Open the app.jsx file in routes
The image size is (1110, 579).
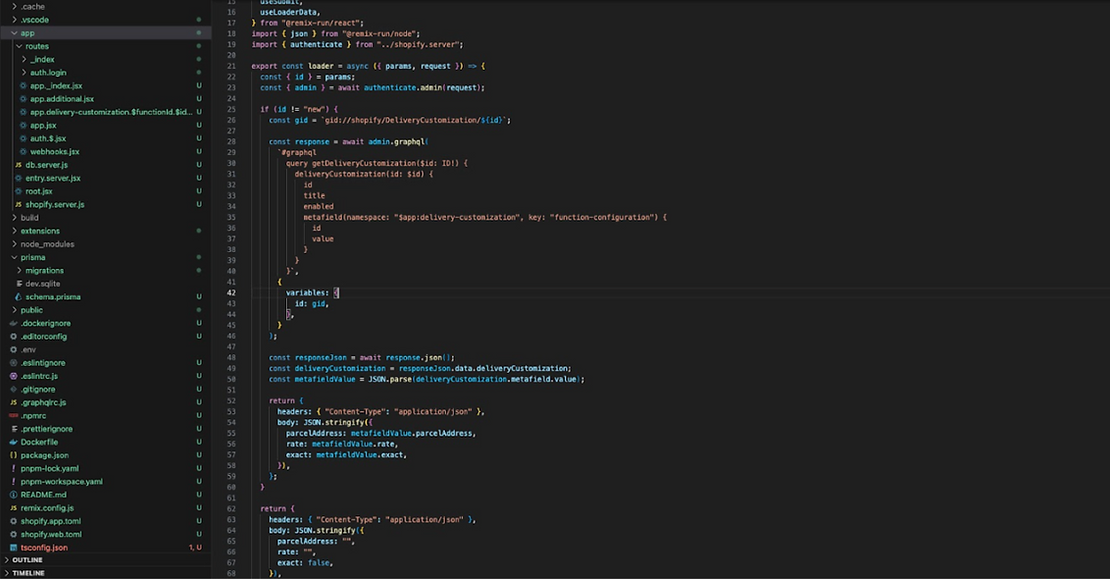(x=105, y=125)
